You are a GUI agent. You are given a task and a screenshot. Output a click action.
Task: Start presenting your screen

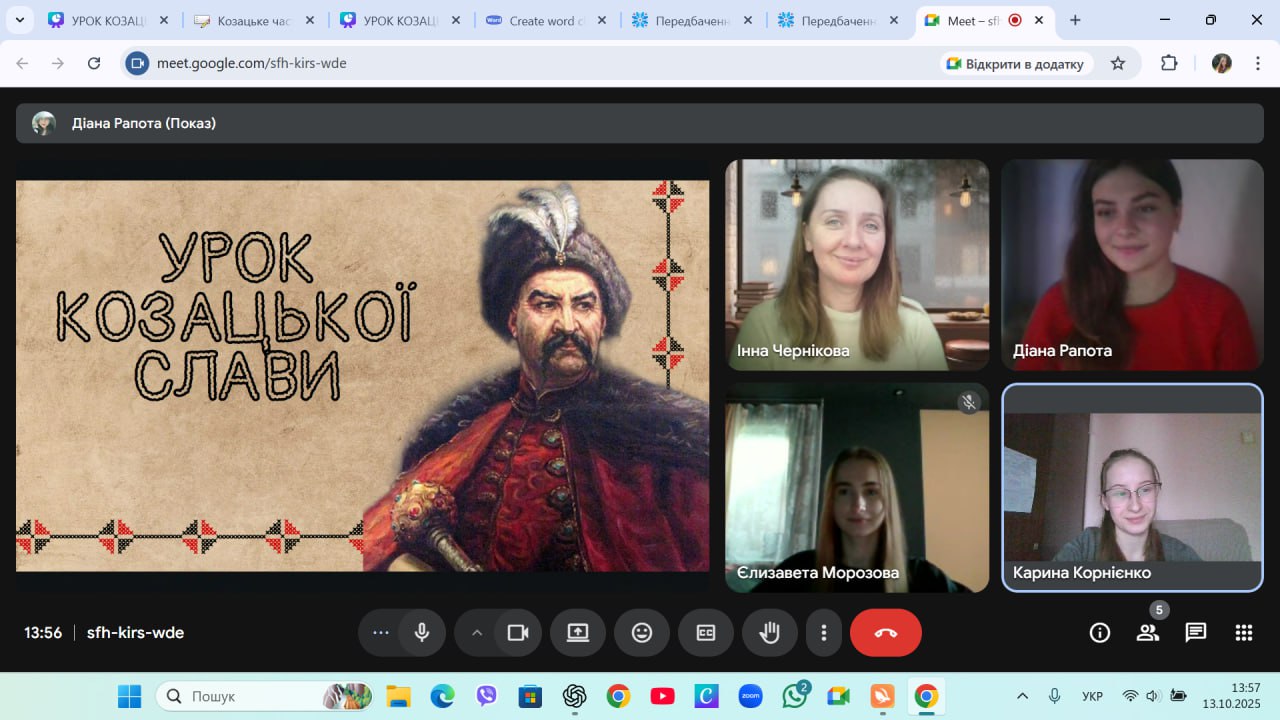pos(578,632)
